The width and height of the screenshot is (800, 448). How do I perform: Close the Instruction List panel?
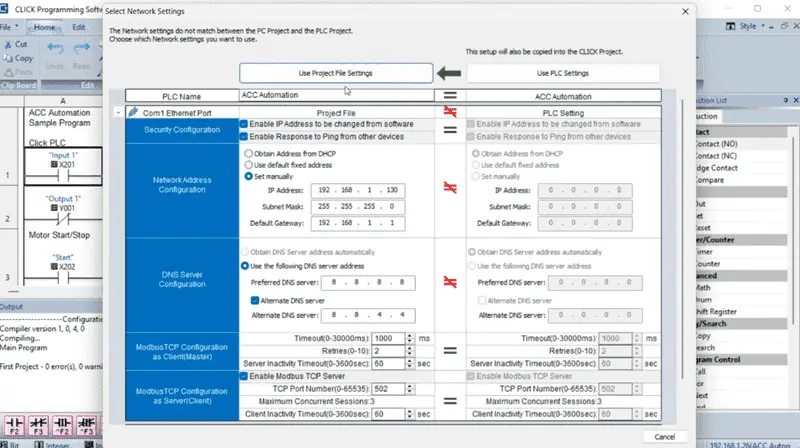[x=795, y=101]
